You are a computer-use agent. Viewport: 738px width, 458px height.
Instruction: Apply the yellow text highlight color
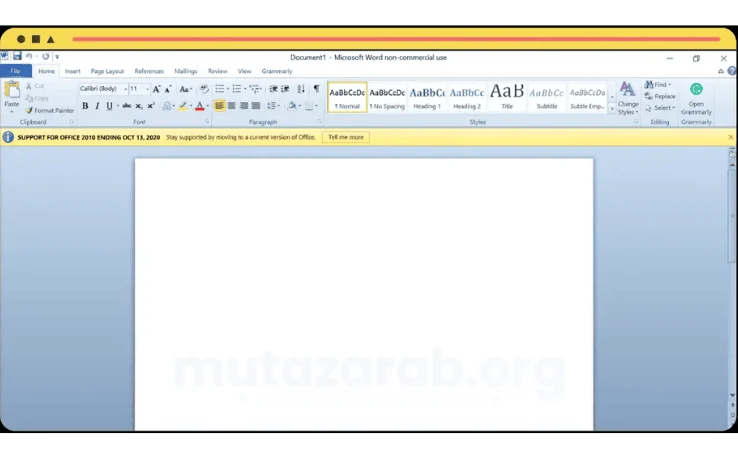183,106
